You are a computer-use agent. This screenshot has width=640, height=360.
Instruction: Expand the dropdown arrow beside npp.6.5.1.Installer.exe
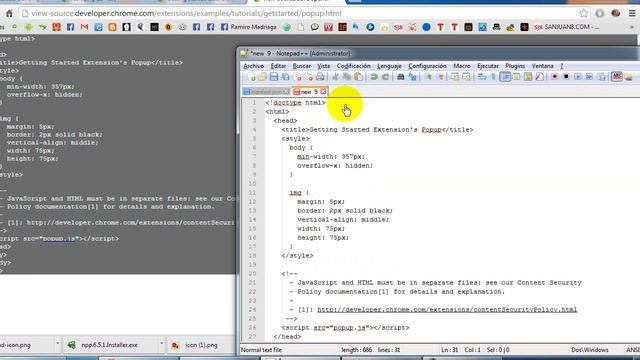click(x=162, y=344)
